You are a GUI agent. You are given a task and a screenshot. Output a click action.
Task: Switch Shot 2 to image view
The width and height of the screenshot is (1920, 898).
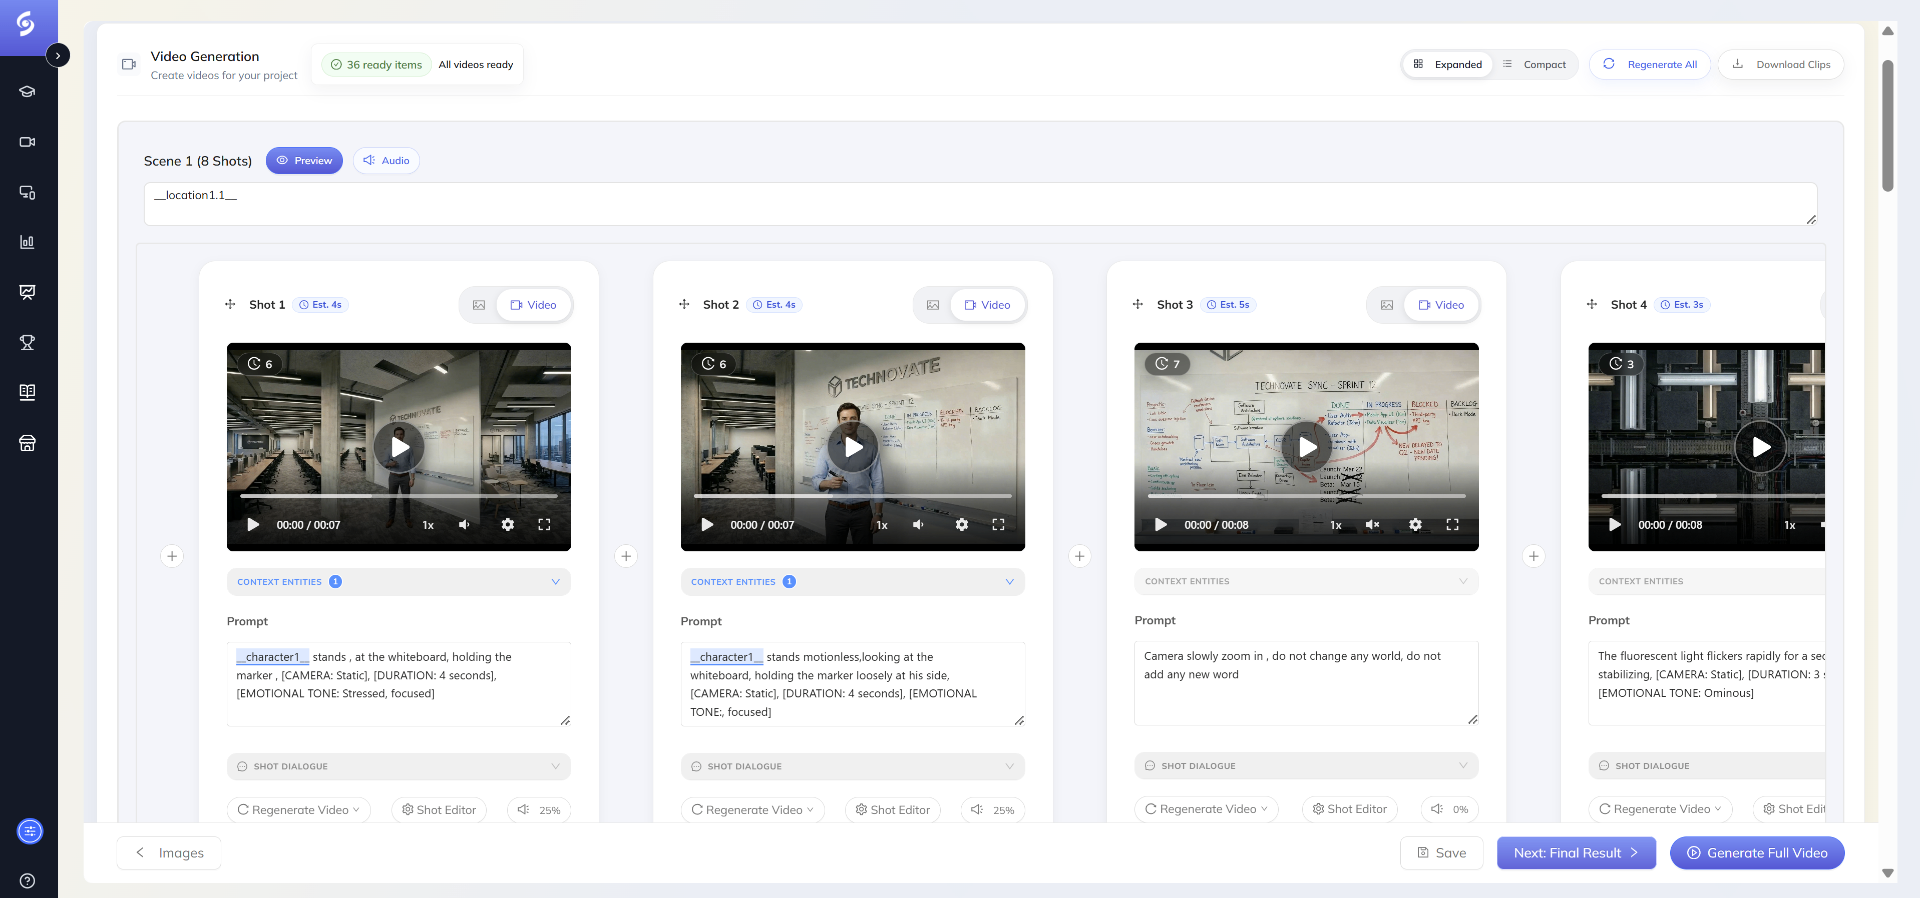point(933,305)
